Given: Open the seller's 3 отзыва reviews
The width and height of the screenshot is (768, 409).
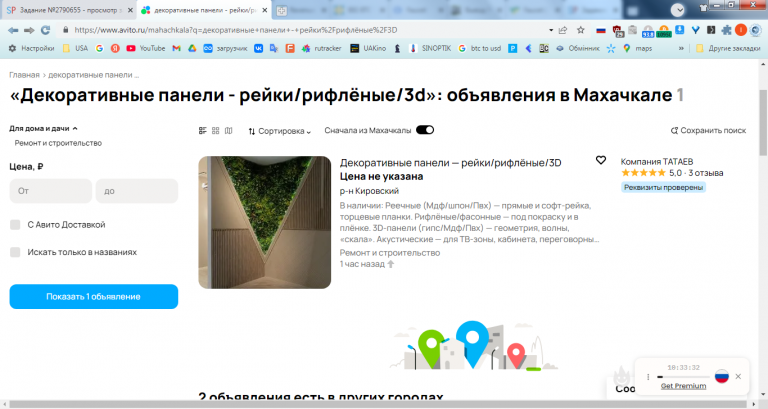Looking at the screenshot, I should coord(706,173).
